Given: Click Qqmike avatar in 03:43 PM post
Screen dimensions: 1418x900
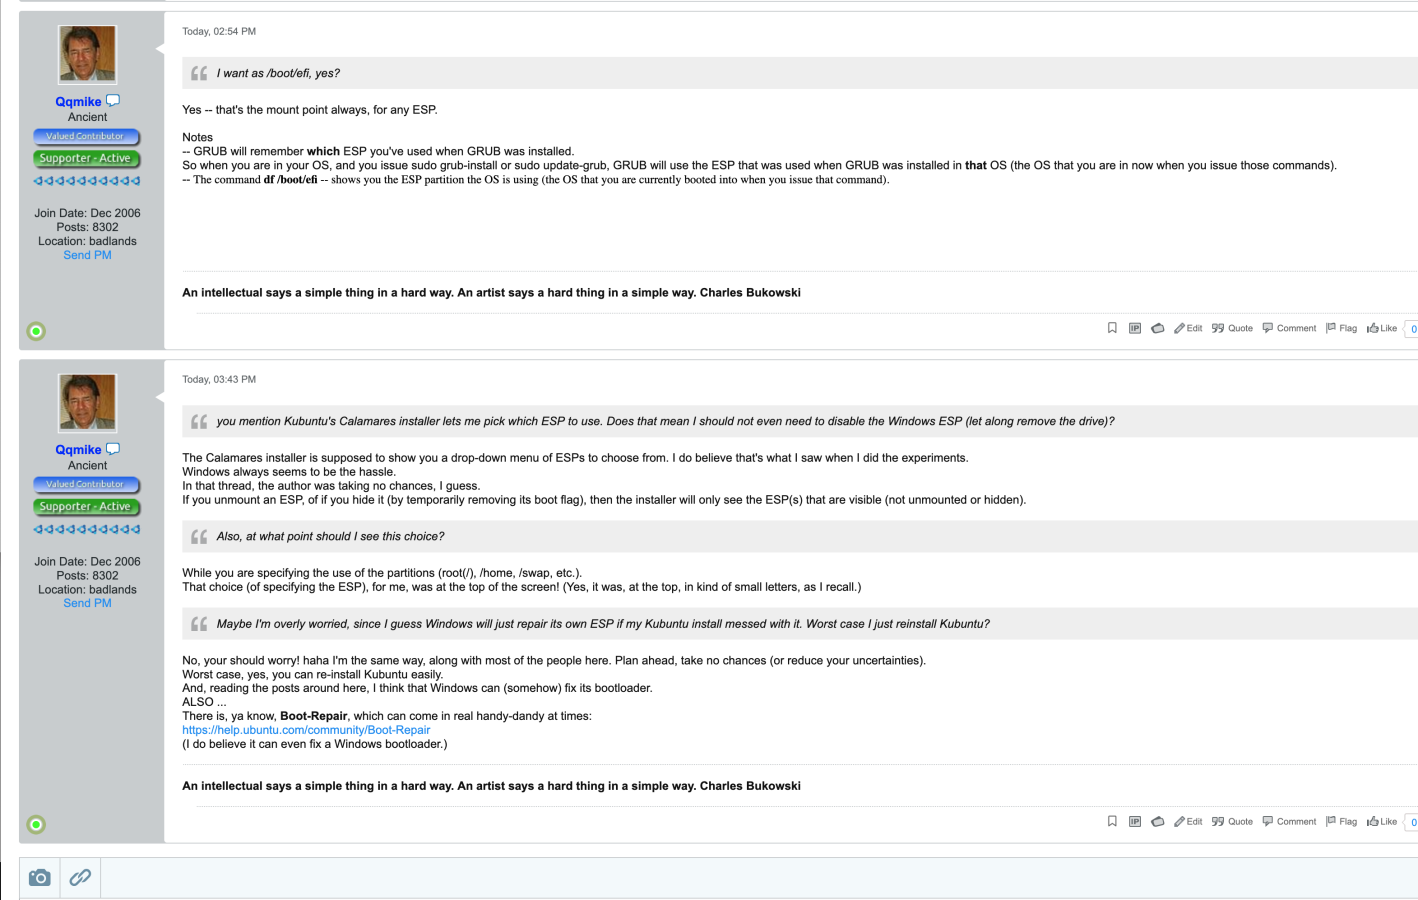Looking at the screenshot, I should (x=88, y=402).
